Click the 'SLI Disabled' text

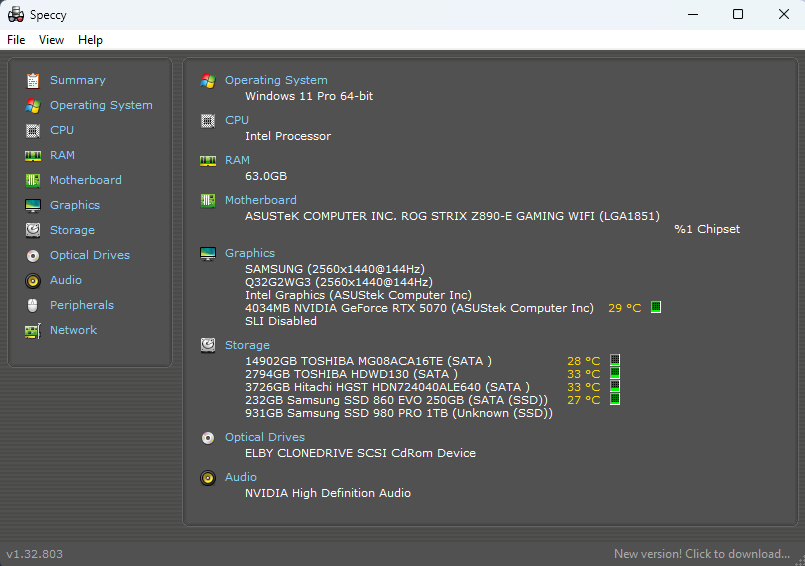281,321
